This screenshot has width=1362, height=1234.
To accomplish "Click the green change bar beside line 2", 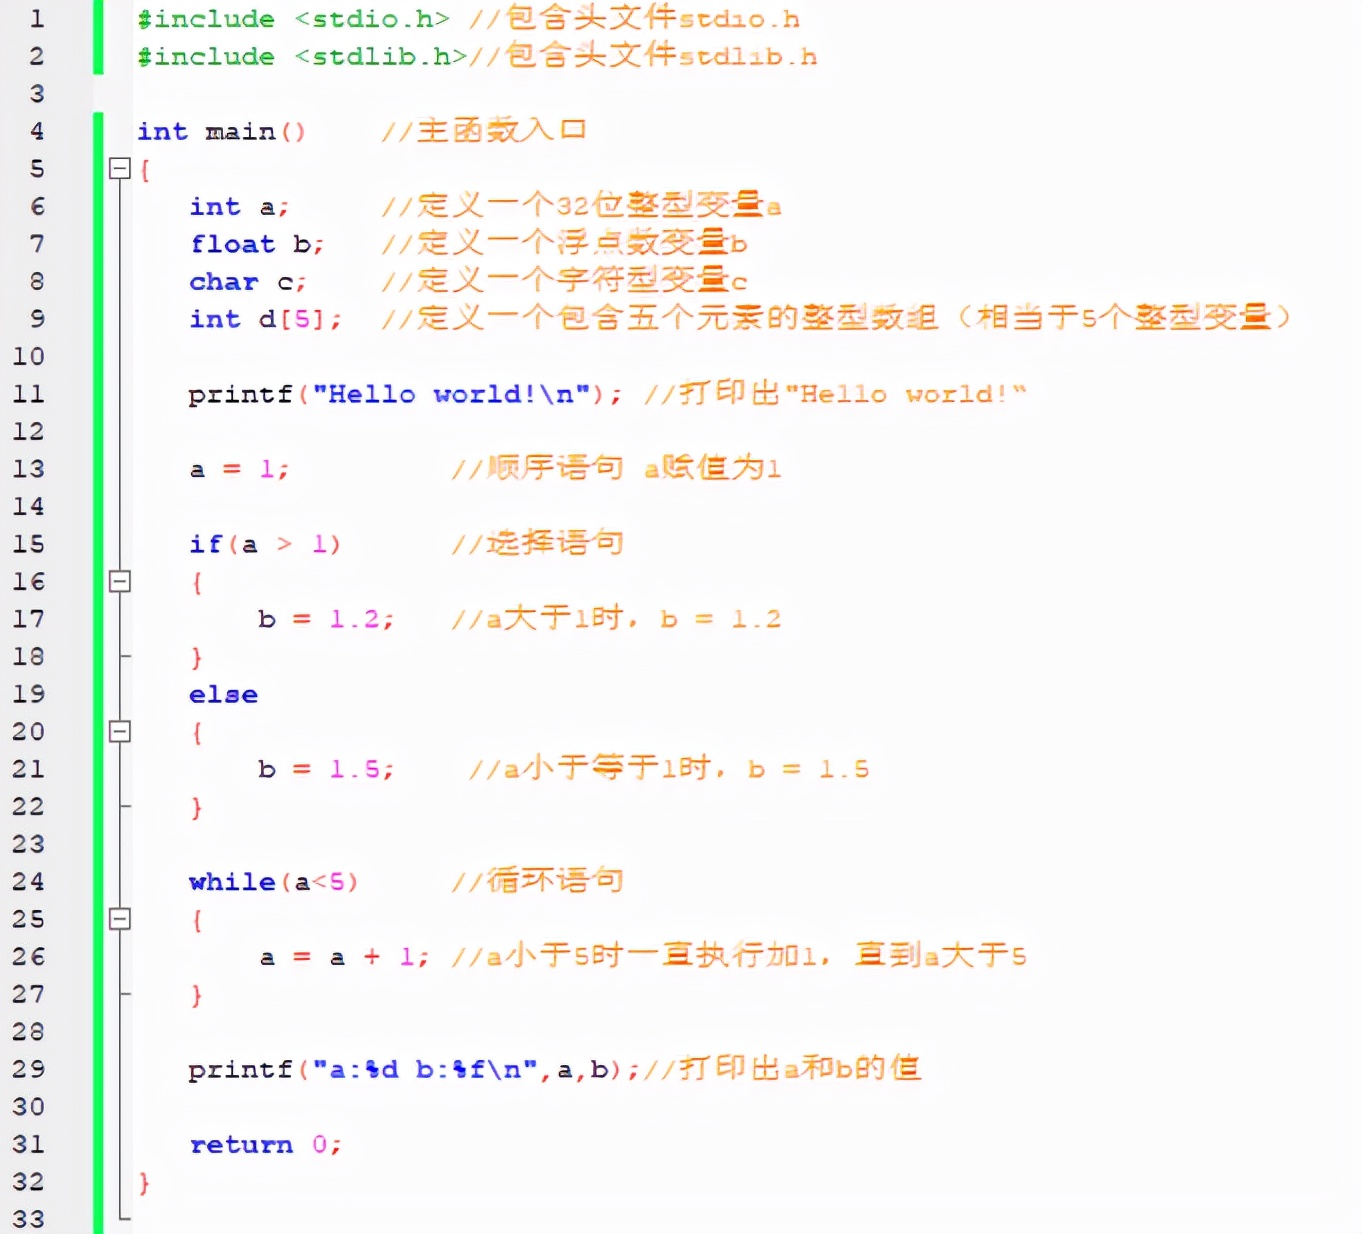I will click(99, 56).
